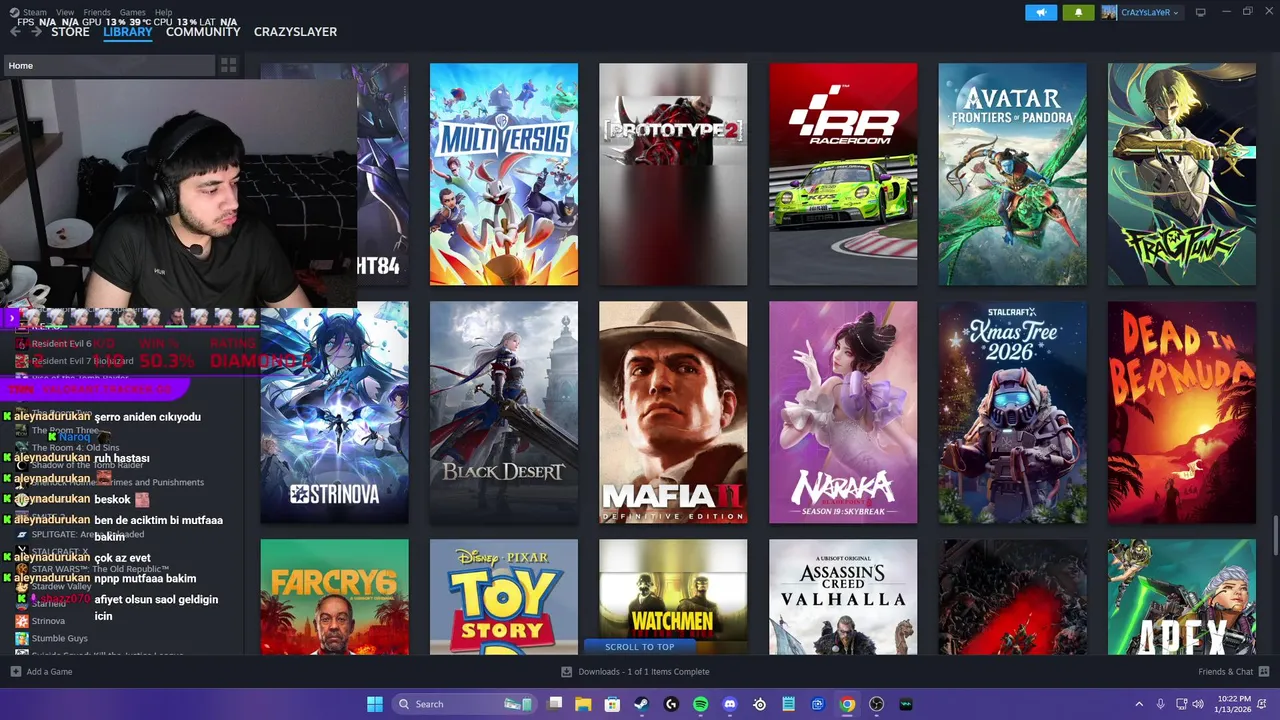This screenshot has width=1280, height=720.
Task: Open Spotify from the taskbar
Action: pos(700,704)
